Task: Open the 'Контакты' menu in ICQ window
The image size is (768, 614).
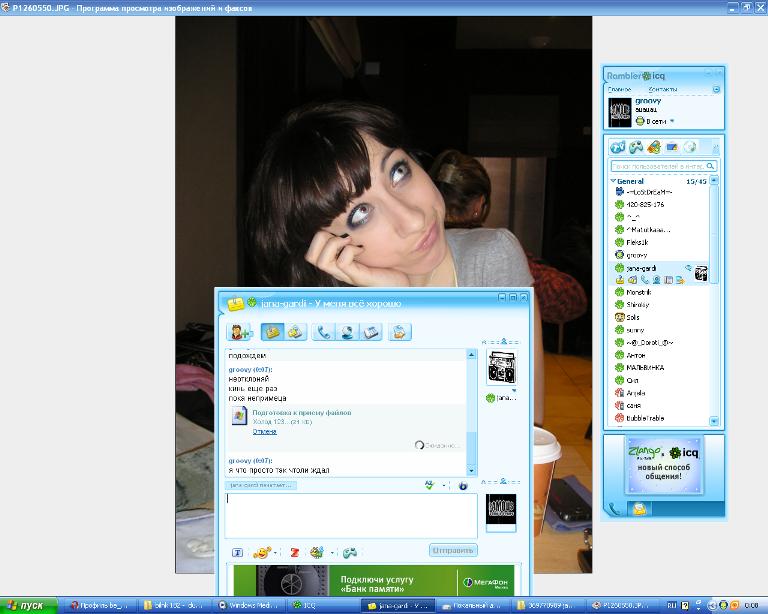Action: click(663, 90)
